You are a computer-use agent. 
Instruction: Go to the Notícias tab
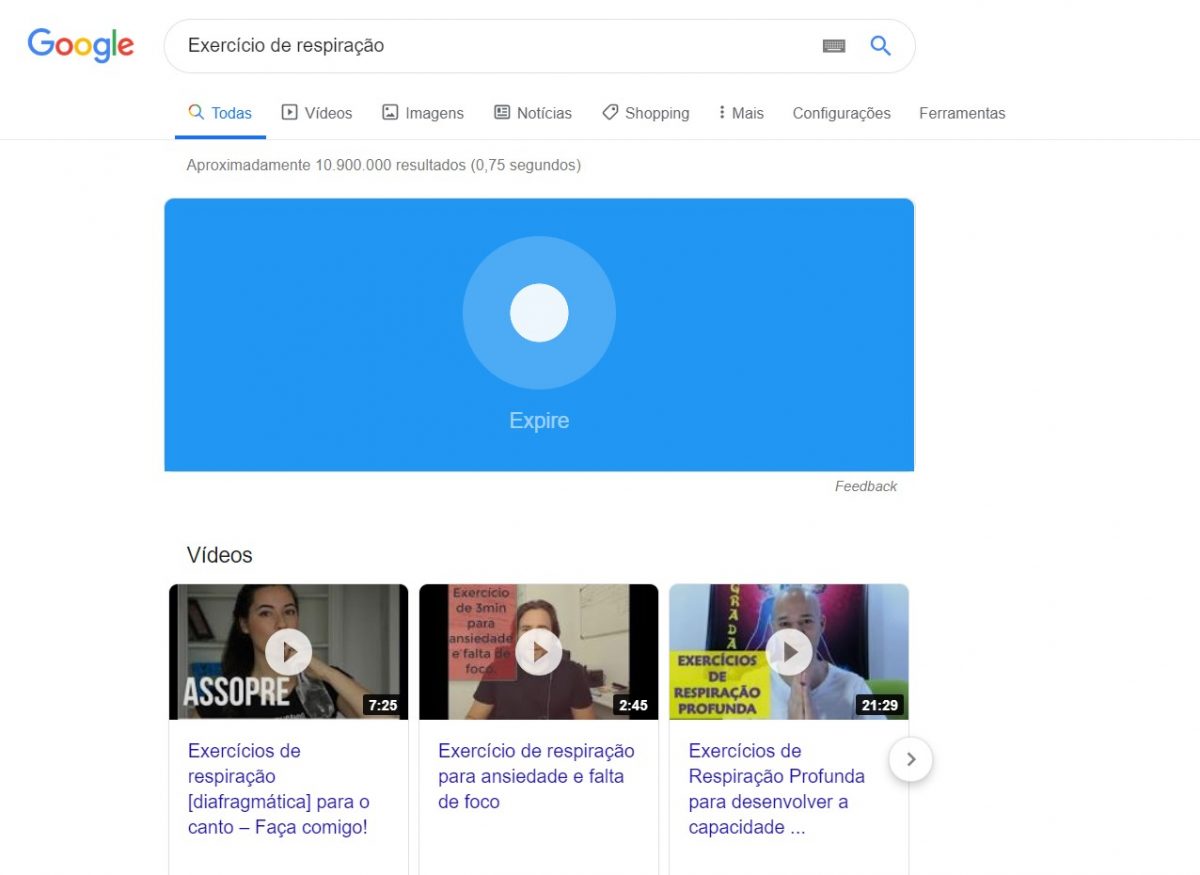533,113
